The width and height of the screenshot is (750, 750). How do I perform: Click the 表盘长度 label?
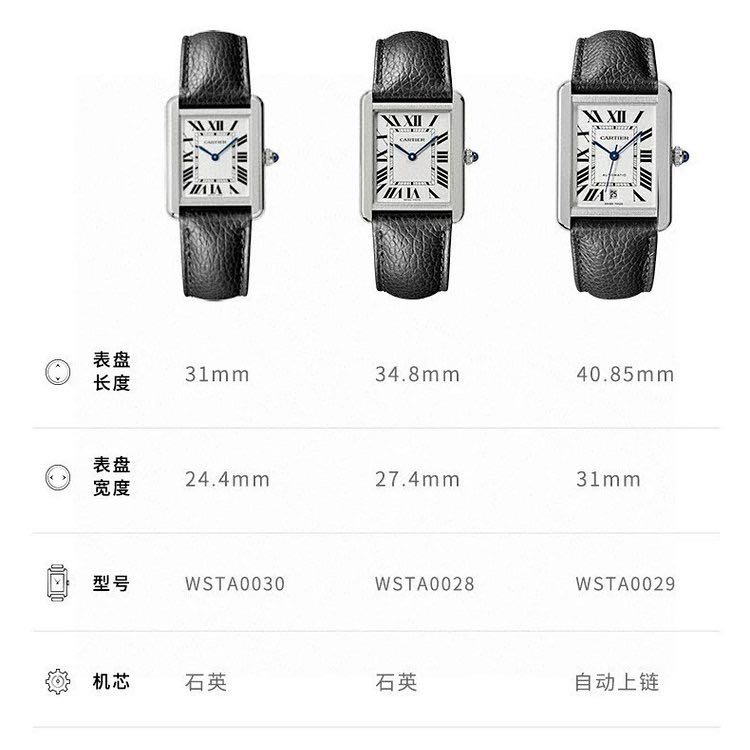tap(111, 372)
